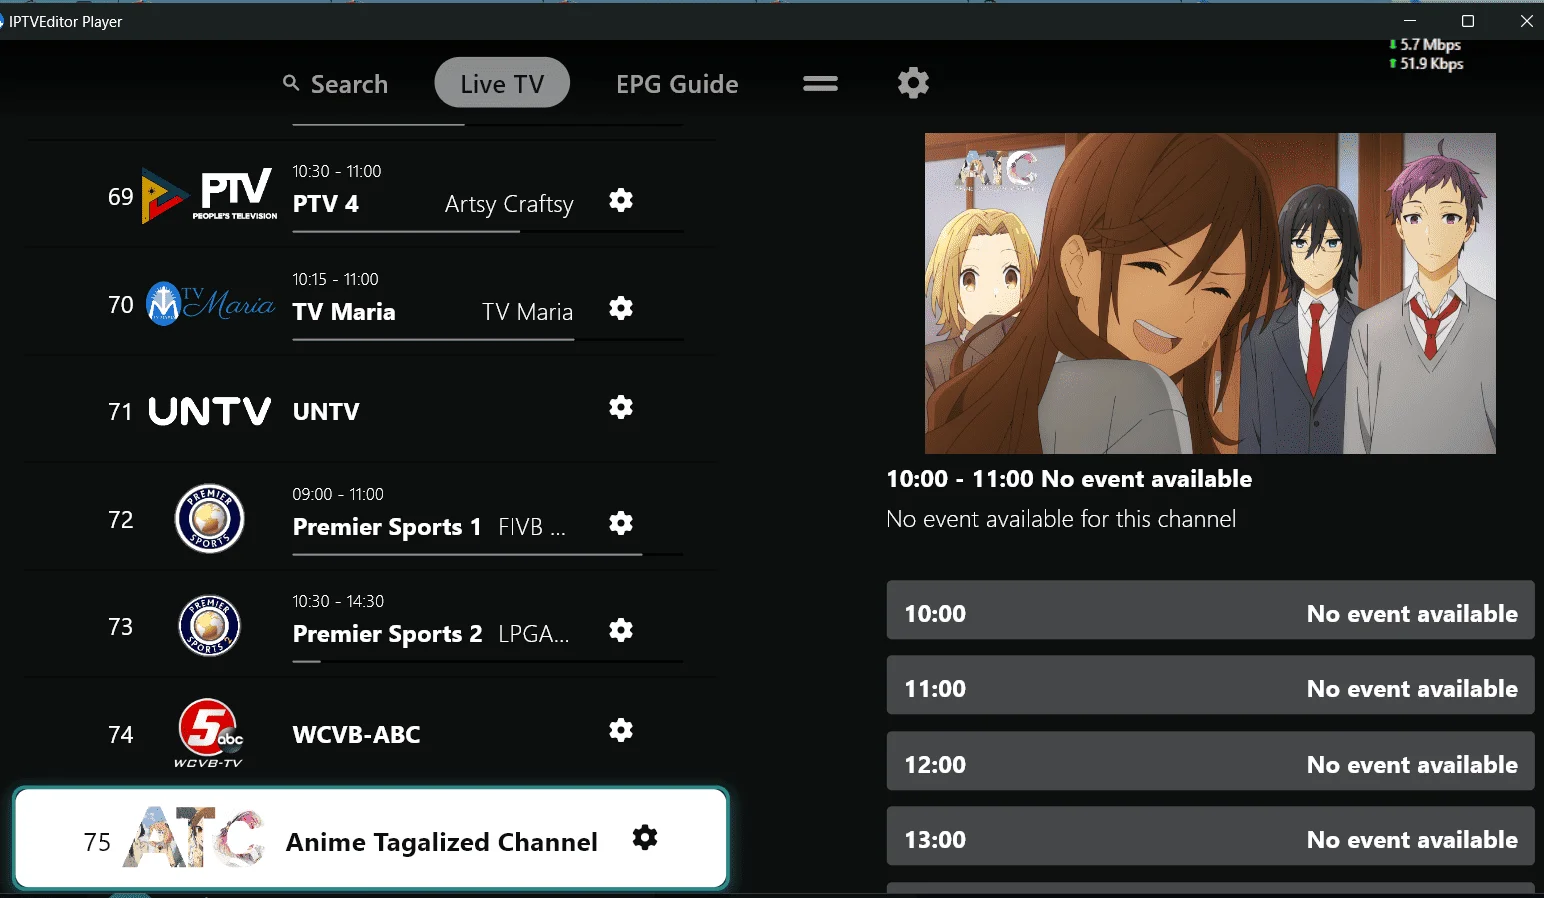Click the Premier Sports 2 logo
The image size is (1544, 898).
point(210,626)
